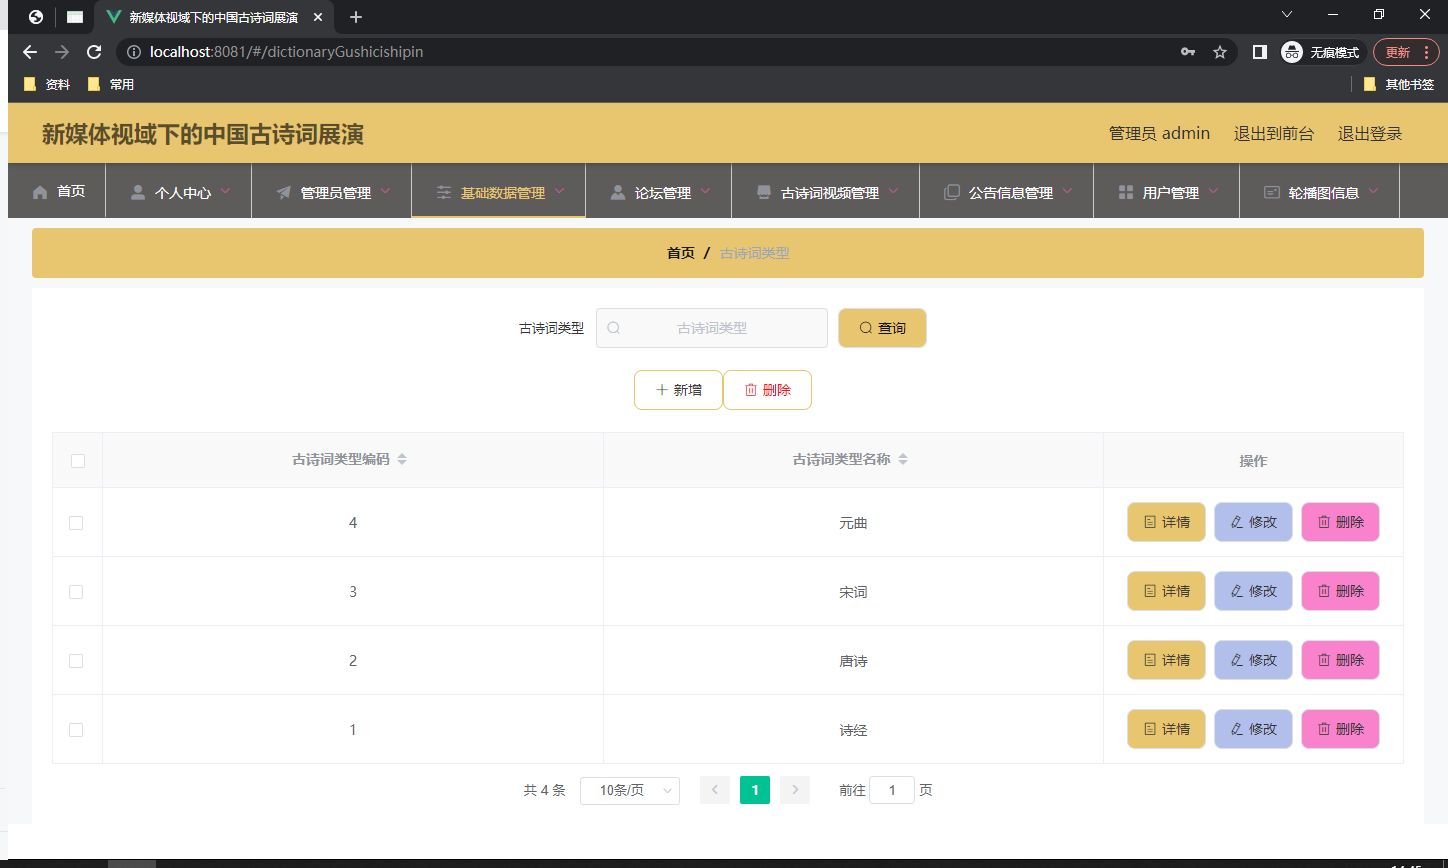Click the 查询 search button
Screen dimensions: 1448x868
882,328
